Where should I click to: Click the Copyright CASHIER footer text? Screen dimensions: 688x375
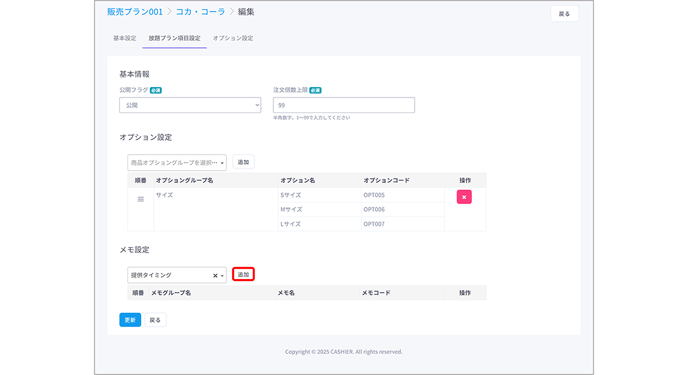point(344,352)
